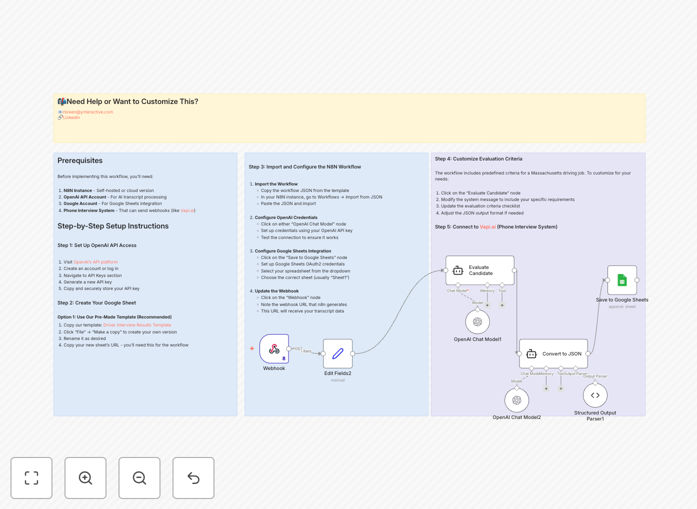Image resolution: width=697 pixels, height=509 pixels.
Task: Click the 'Step 3: Import and Configure the N8N Workflow' text
Action: [305, 167]
